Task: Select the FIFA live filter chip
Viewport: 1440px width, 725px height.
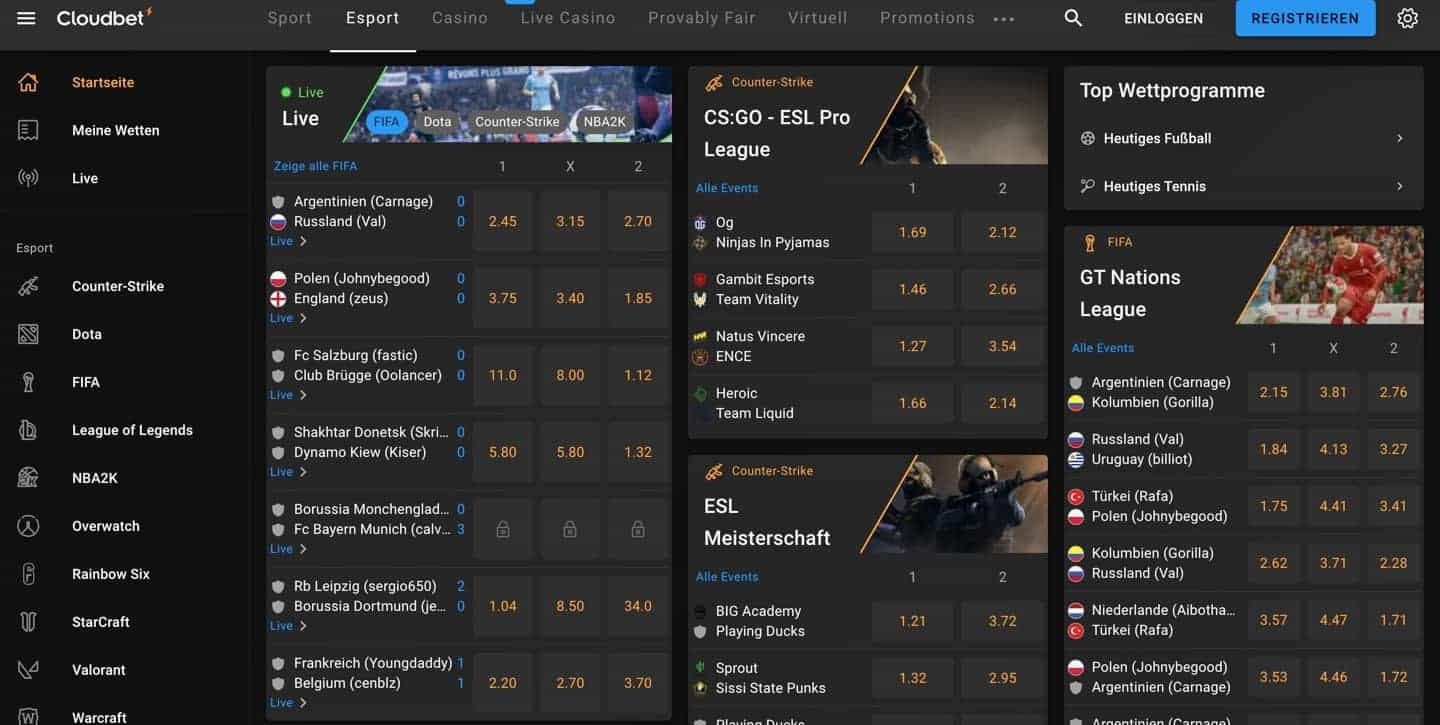Action: pyautogui.click(x=386, y=122)
